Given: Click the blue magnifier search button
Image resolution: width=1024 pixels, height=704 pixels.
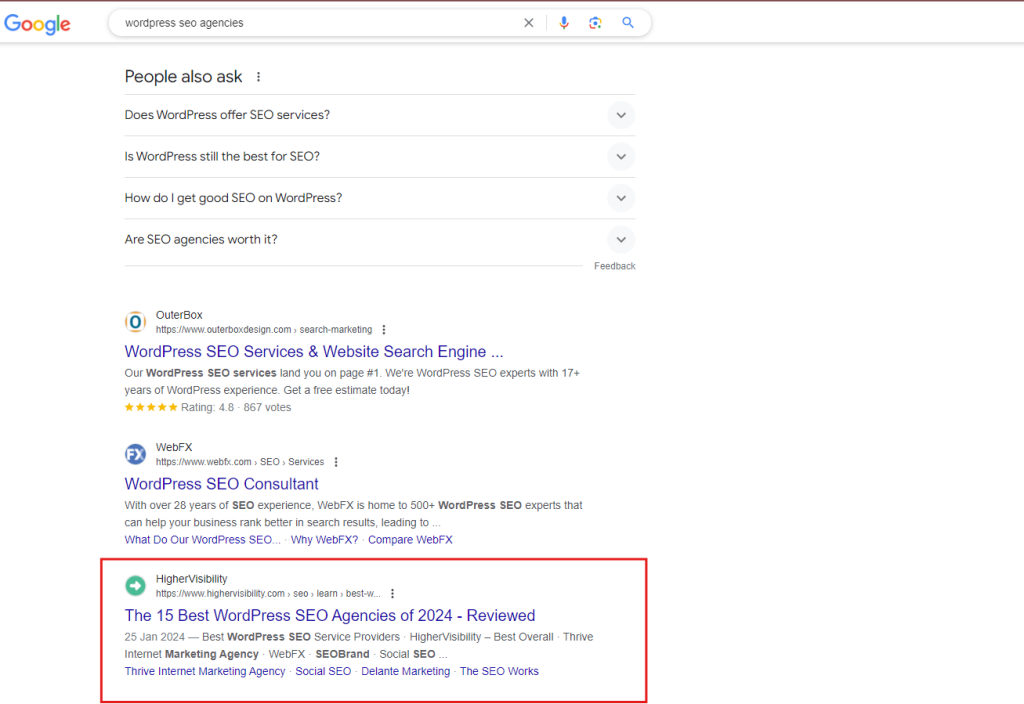Looking at the screenshot, I should [x=628, y=23].
